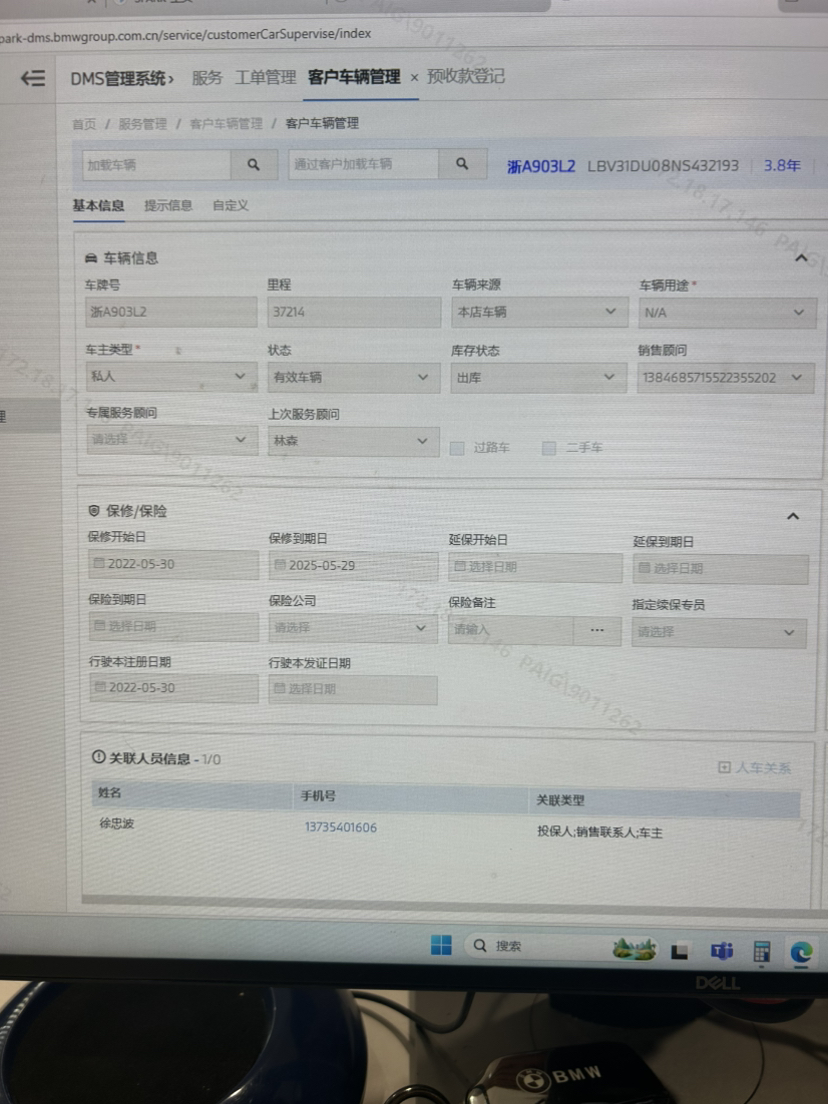Close the 客户车辆管理 tab with X
The width and height of the screenshot is (828, 1104).
coord(414,77)
